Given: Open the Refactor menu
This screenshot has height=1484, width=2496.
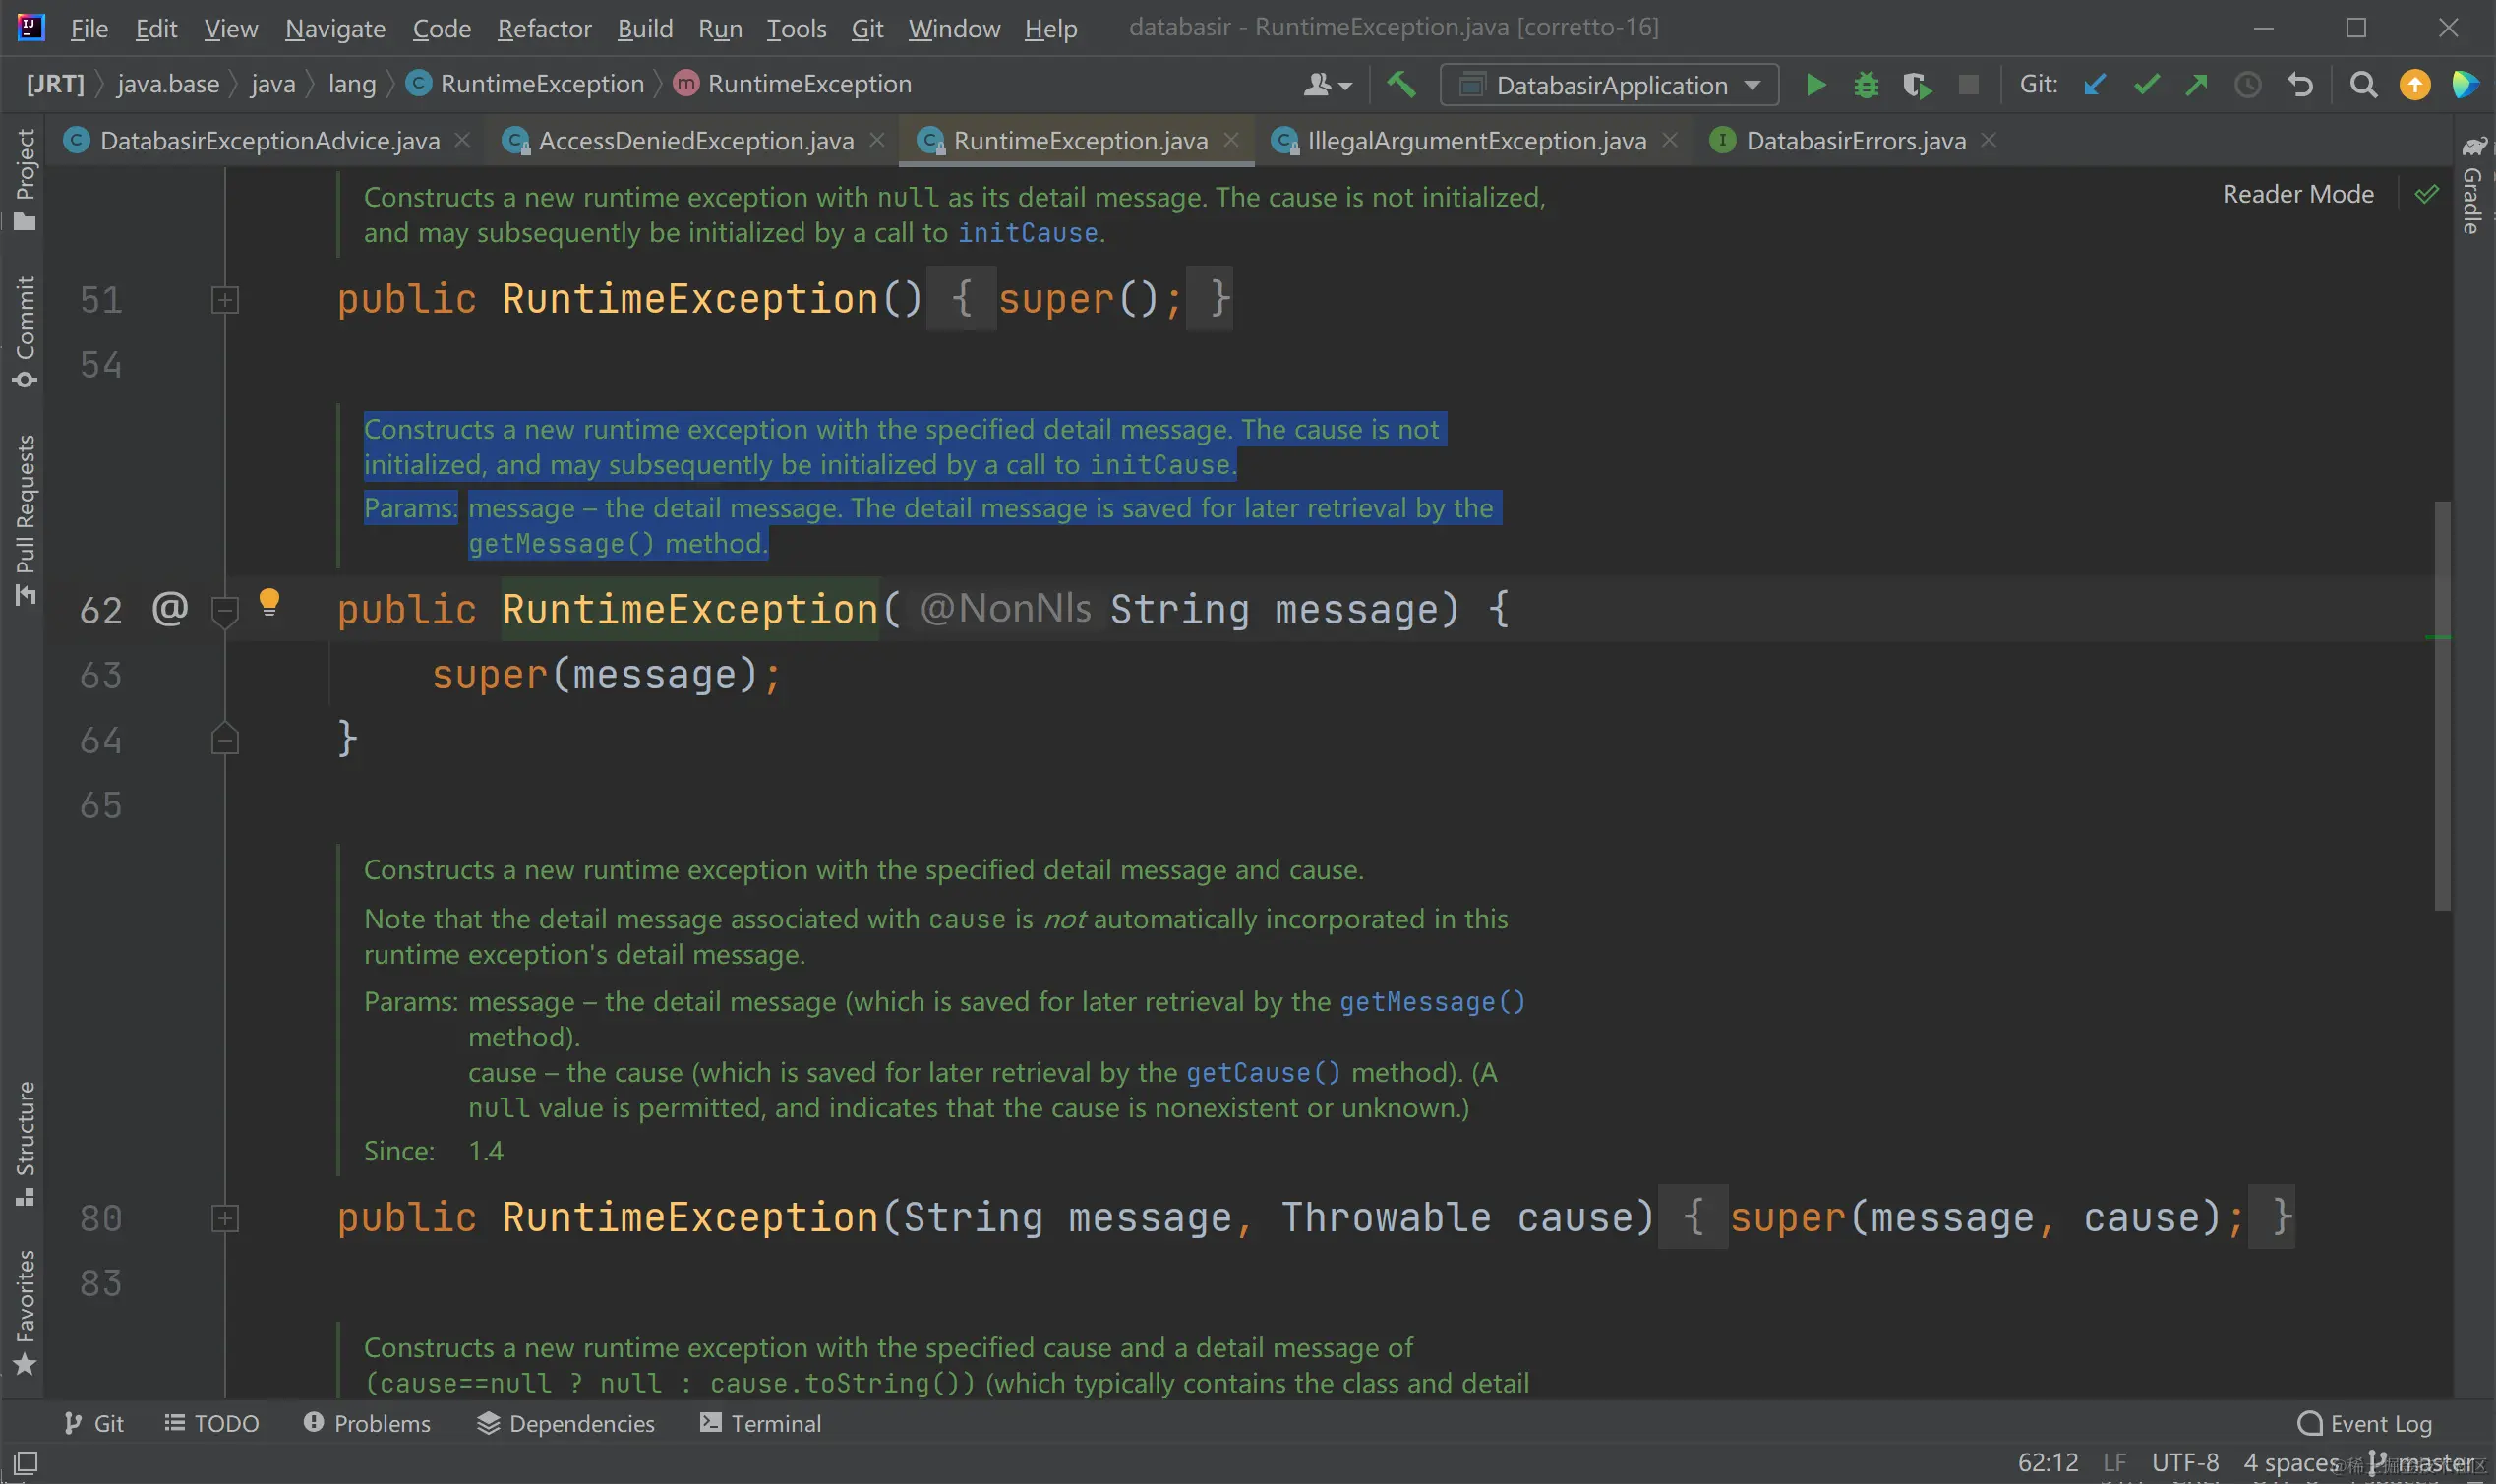Looking at the screenshot, I should 544,28.
